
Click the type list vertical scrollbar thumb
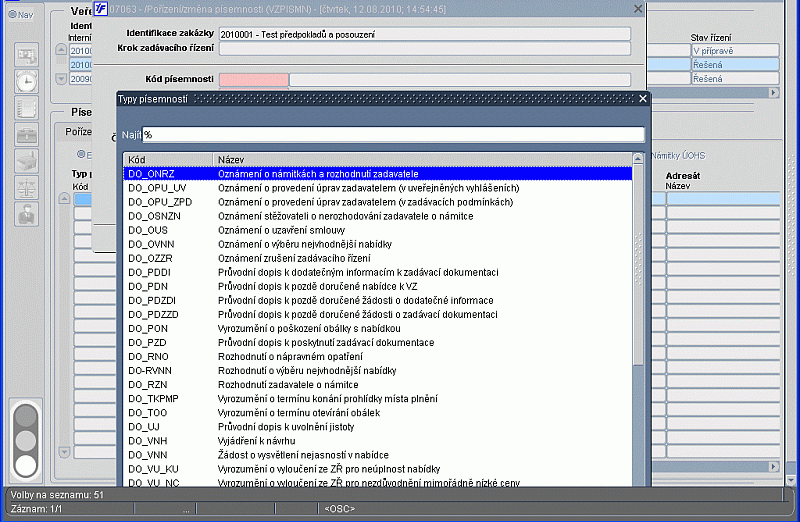(x=638, y=265)
